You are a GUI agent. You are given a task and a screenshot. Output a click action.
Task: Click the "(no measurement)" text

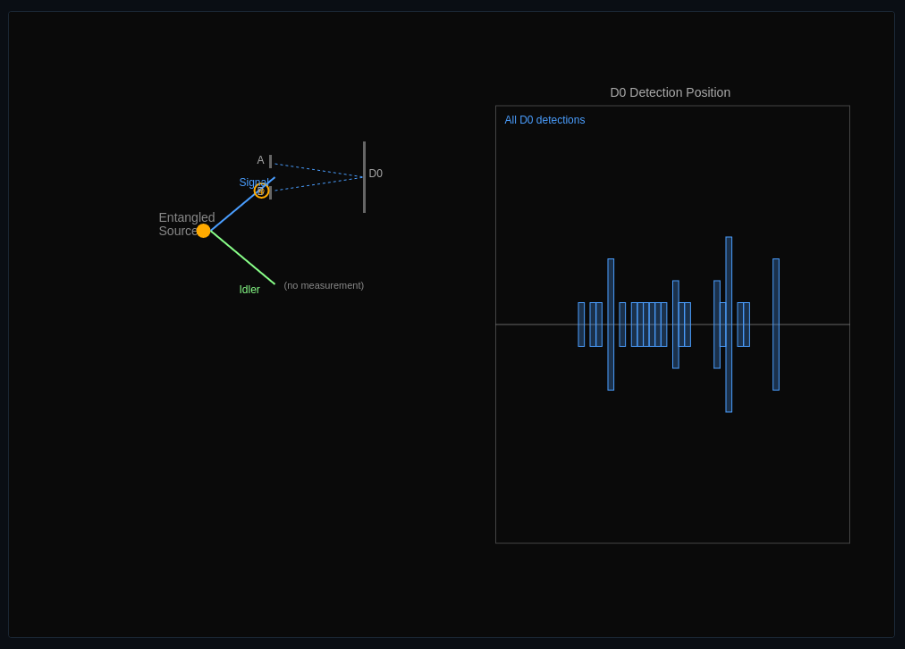point(323,286)
